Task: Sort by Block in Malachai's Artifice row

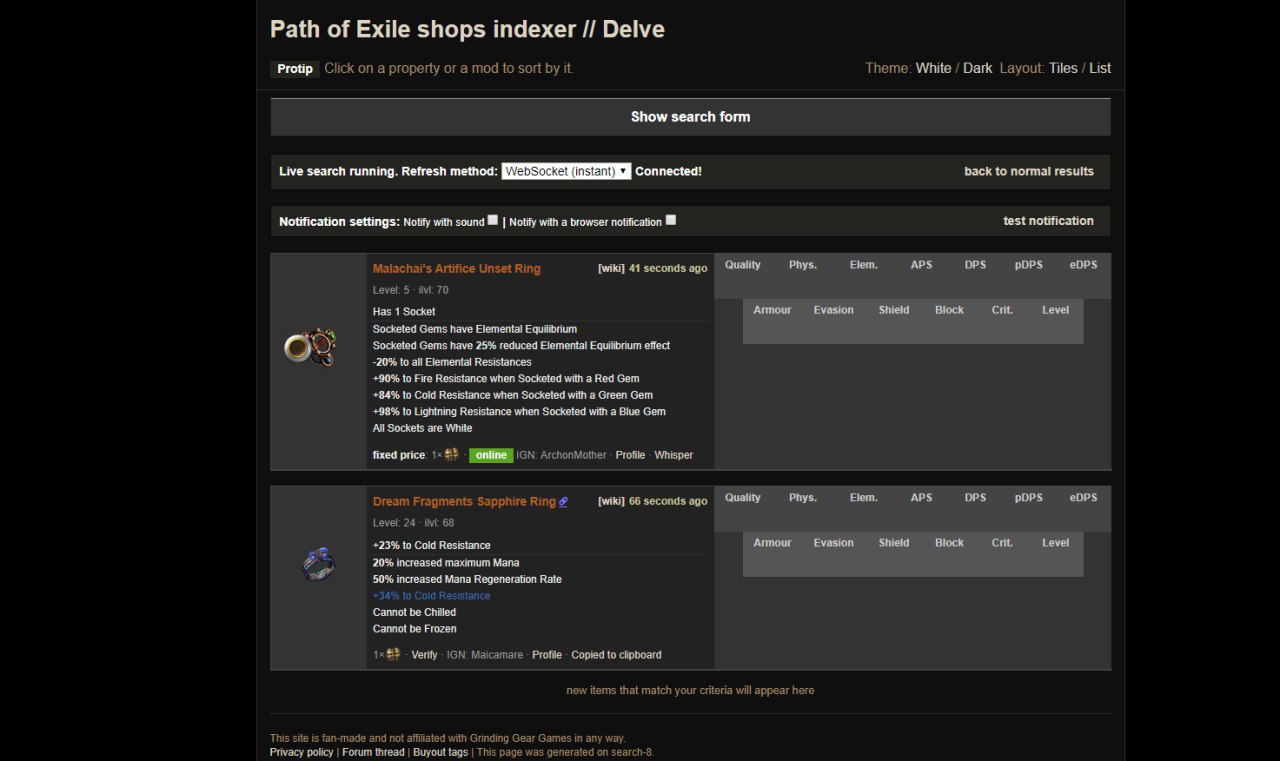Action: click(949, 310)
